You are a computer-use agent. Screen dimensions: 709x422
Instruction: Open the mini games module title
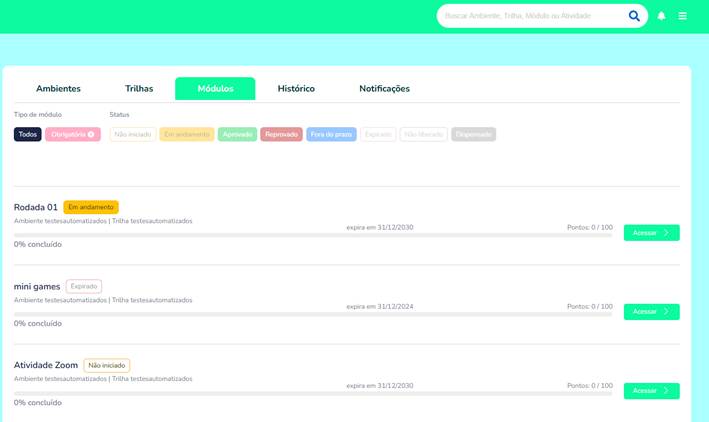click(x=37, y=286)
